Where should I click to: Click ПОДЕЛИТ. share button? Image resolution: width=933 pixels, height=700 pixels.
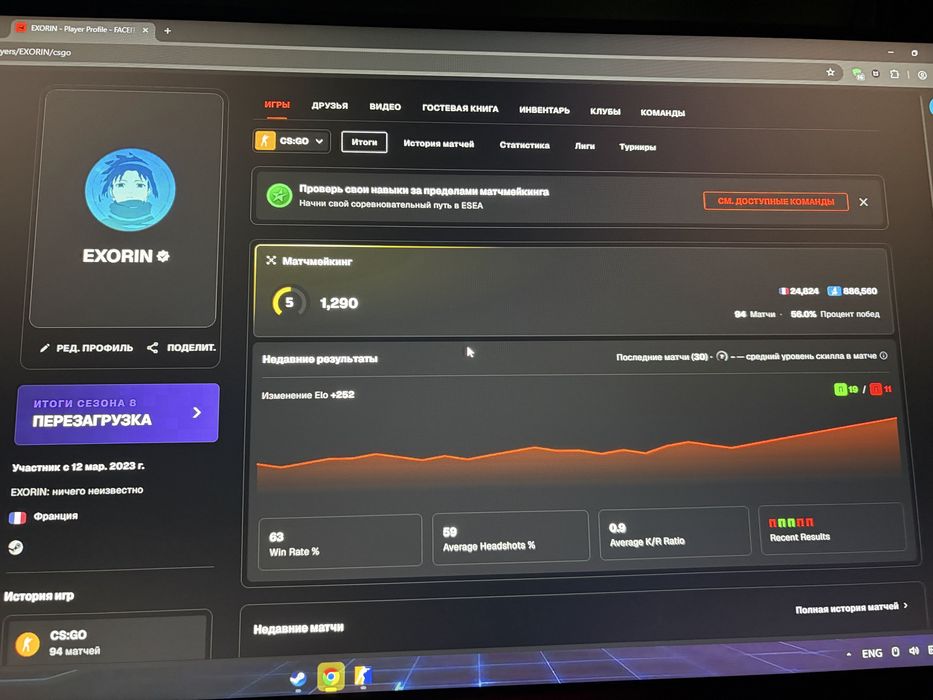pos(181,348)
